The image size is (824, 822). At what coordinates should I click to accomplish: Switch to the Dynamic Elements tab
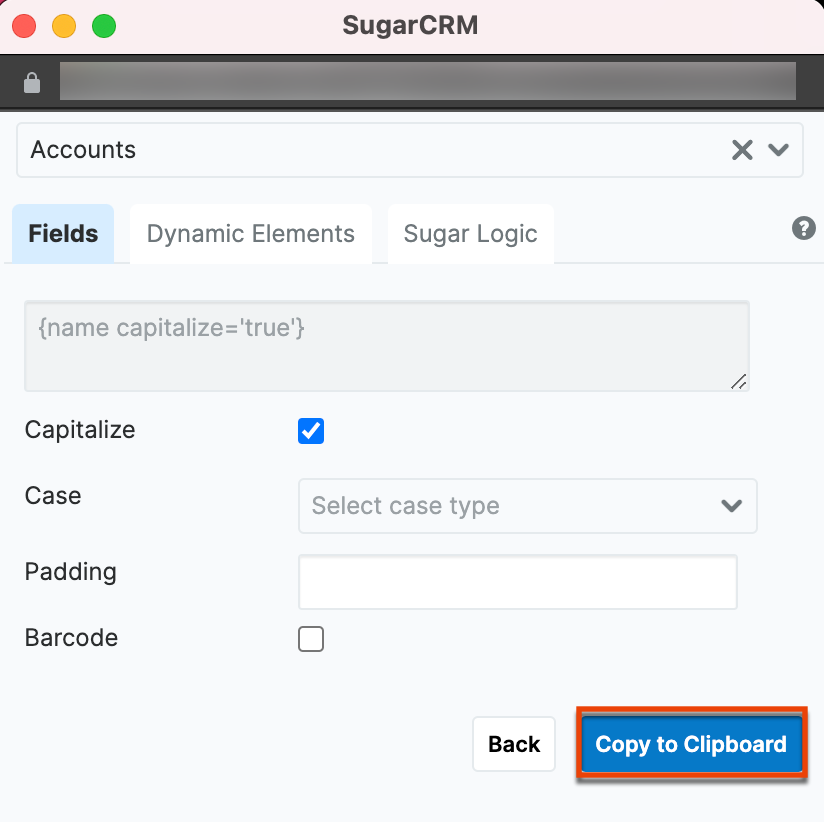[250, 233]
